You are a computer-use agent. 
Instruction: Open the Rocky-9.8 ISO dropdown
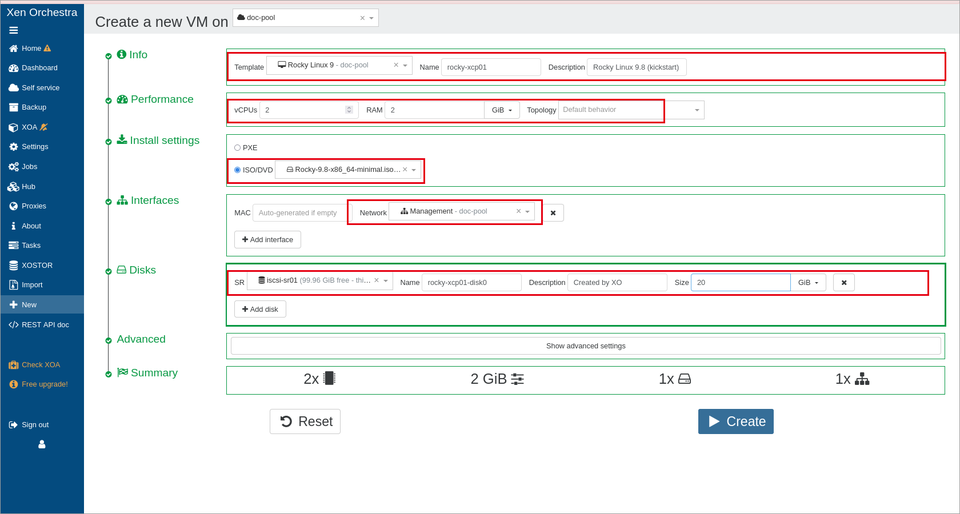tap(414, 169)
